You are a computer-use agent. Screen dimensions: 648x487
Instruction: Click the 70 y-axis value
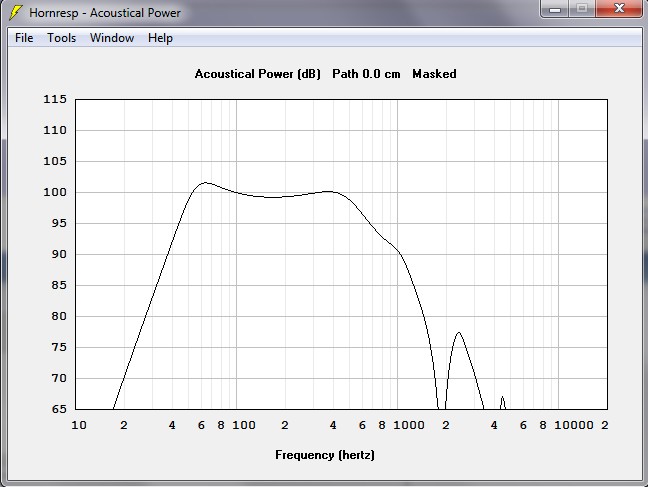pos(59,378)
